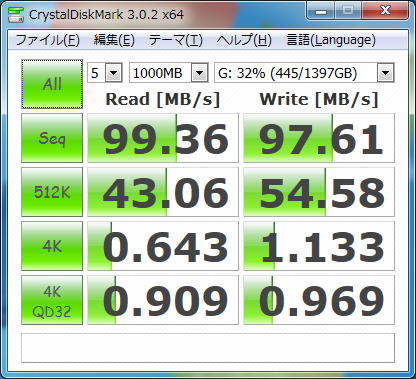416x379 pixels.
Task: Open the G: drive selection dropdown
Action: [386, 73]
